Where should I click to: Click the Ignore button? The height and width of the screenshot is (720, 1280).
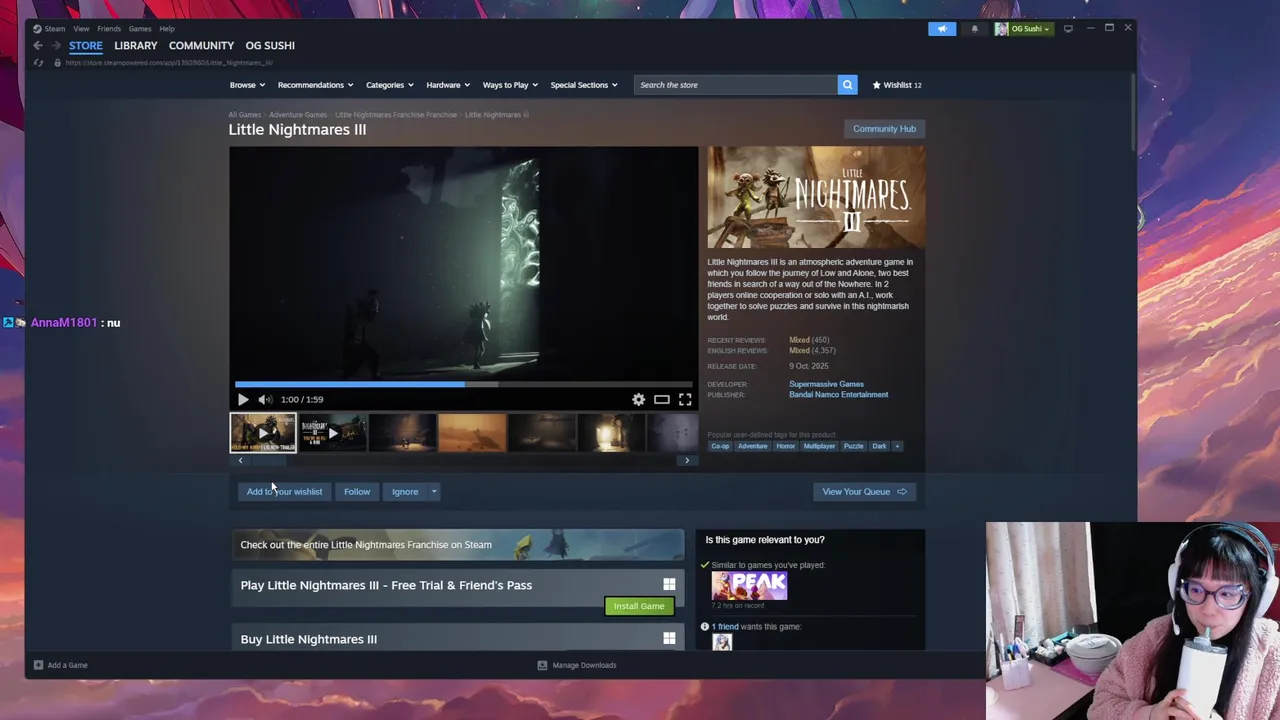(x=405, y=492)
